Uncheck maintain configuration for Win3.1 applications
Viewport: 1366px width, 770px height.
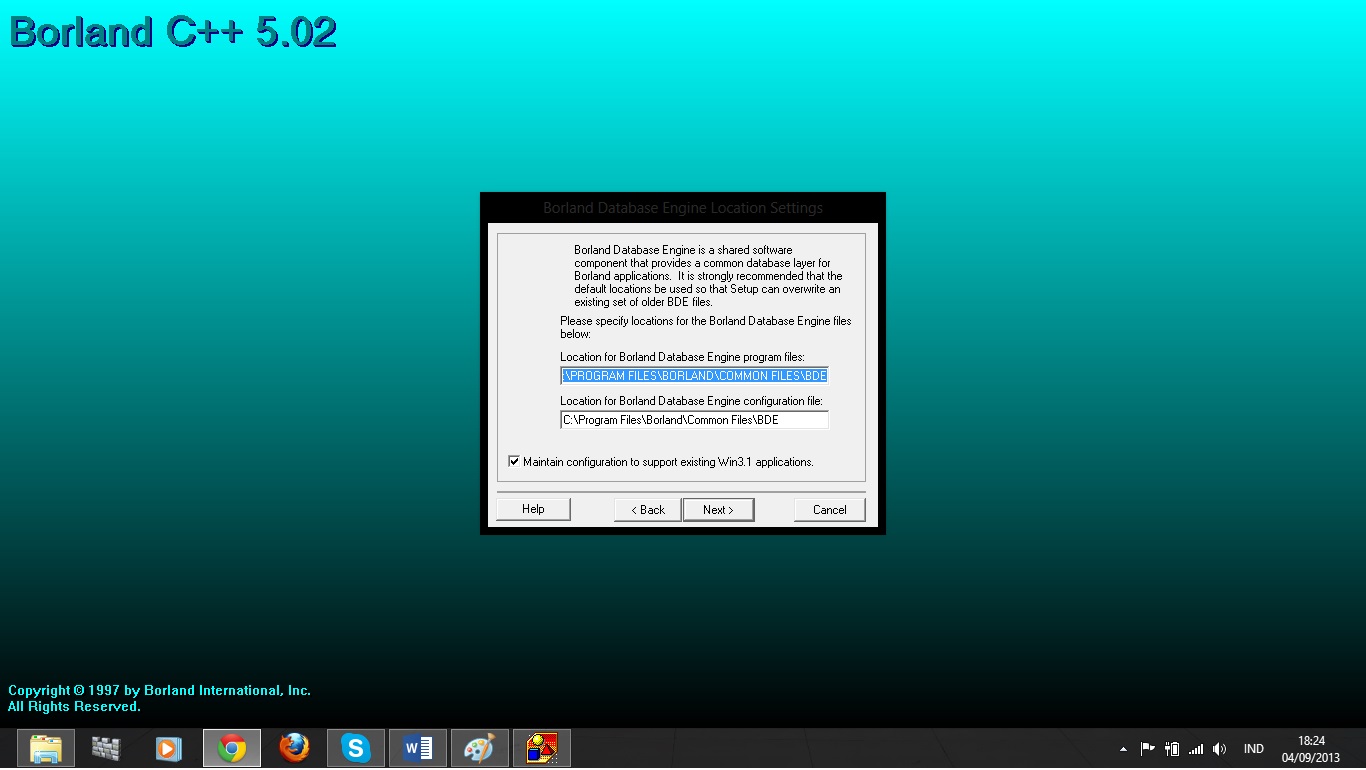coord(514,461)
